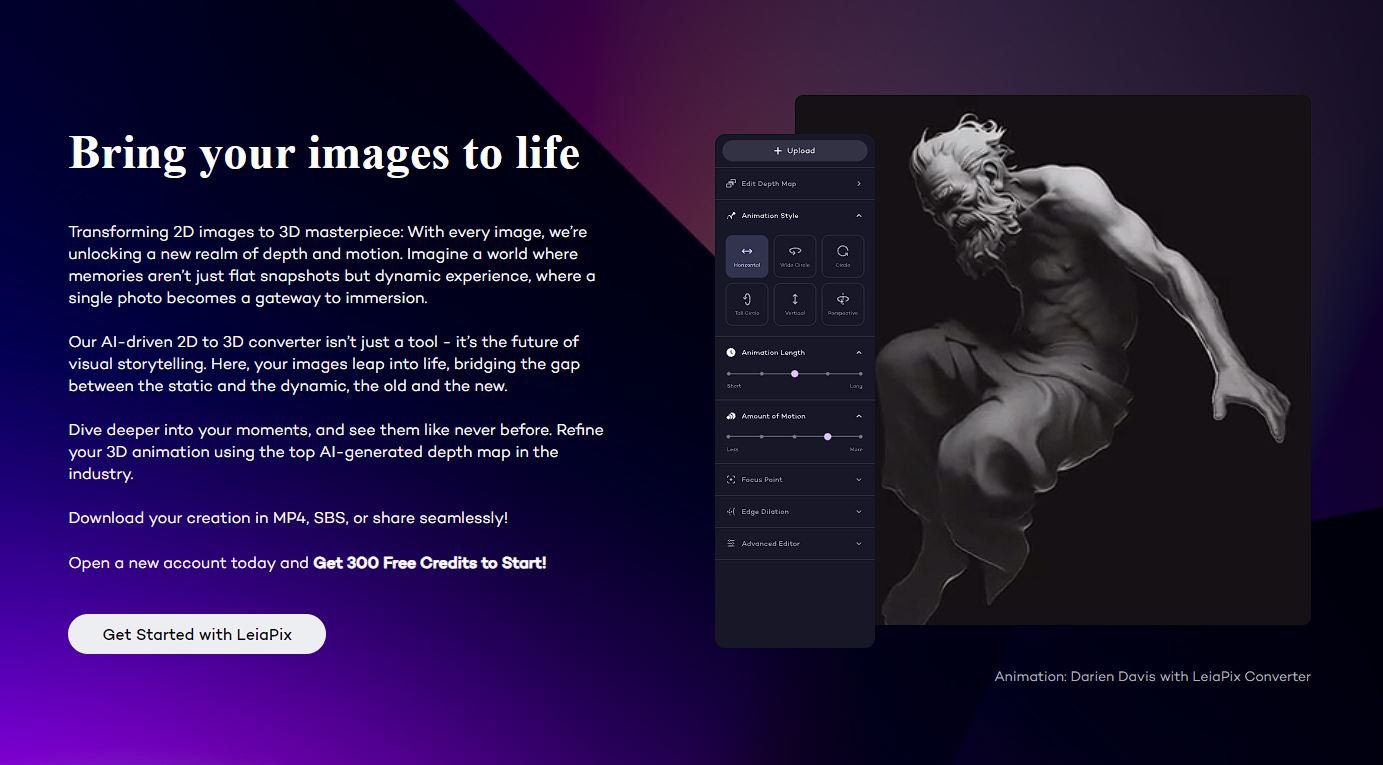1383x765 pixels.
Task: Expand the Focus Point section
Action: click(859, 480)
